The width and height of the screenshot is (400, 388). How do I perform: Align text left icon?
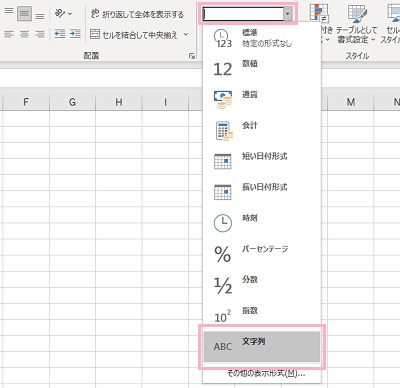(9, 34)
